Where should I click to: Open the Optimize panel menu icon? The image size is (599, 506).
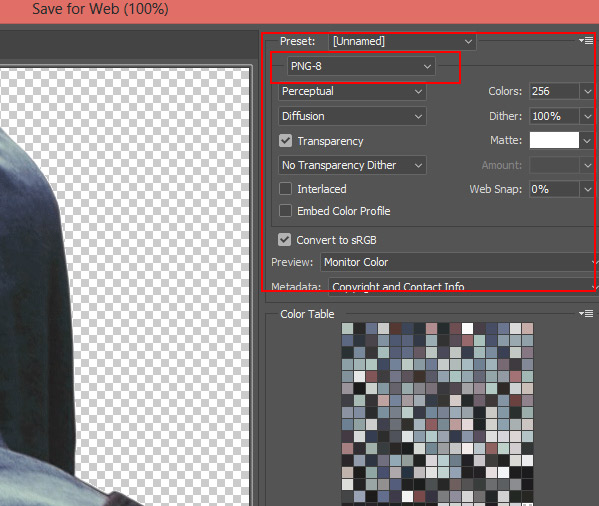[x=586, y=40]
